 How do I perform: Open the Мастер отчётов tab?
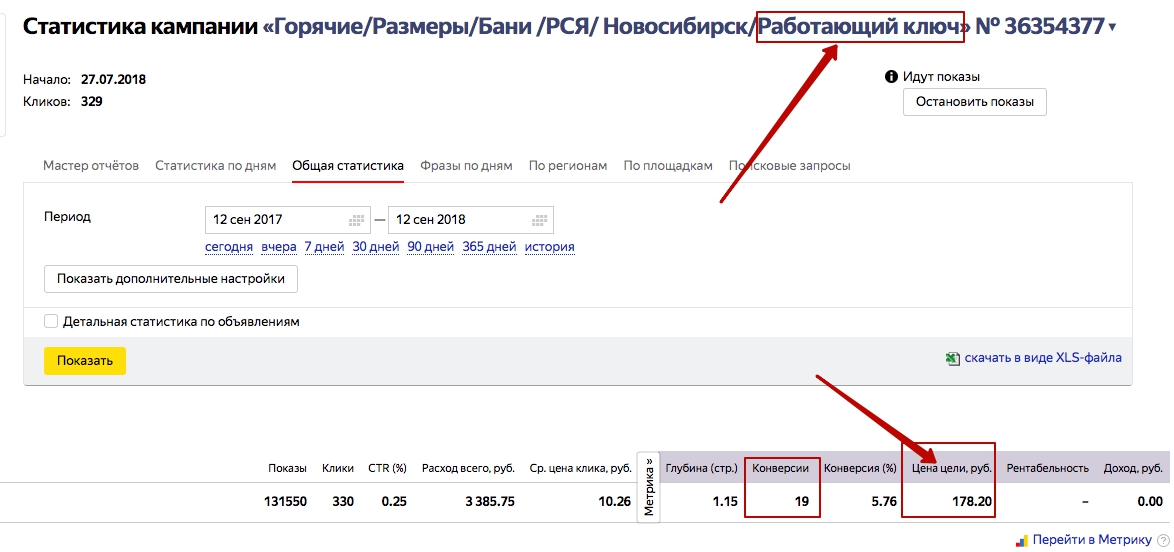click(x=91, y=166)
